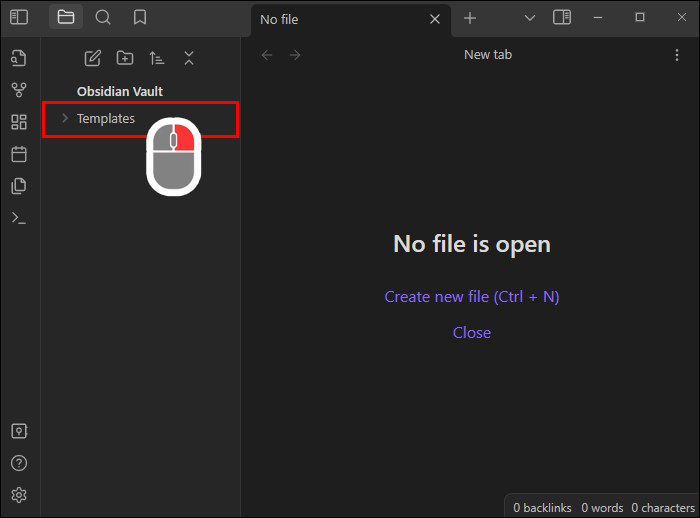The image size is (700, 518).
Task: Click Create new file link
Action: click(x=472, y=297)
